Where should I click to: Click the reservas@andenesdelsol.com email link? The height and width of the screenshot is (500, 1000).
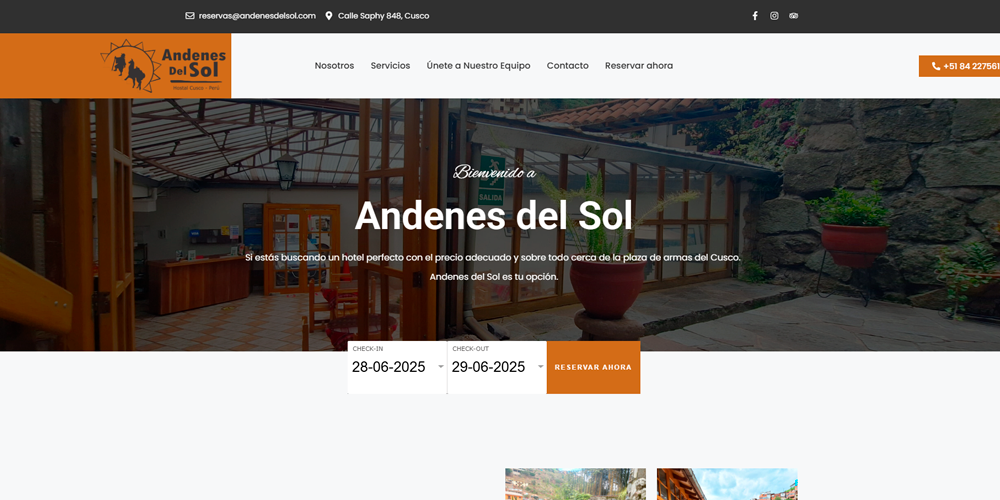[x=257, y=16]
